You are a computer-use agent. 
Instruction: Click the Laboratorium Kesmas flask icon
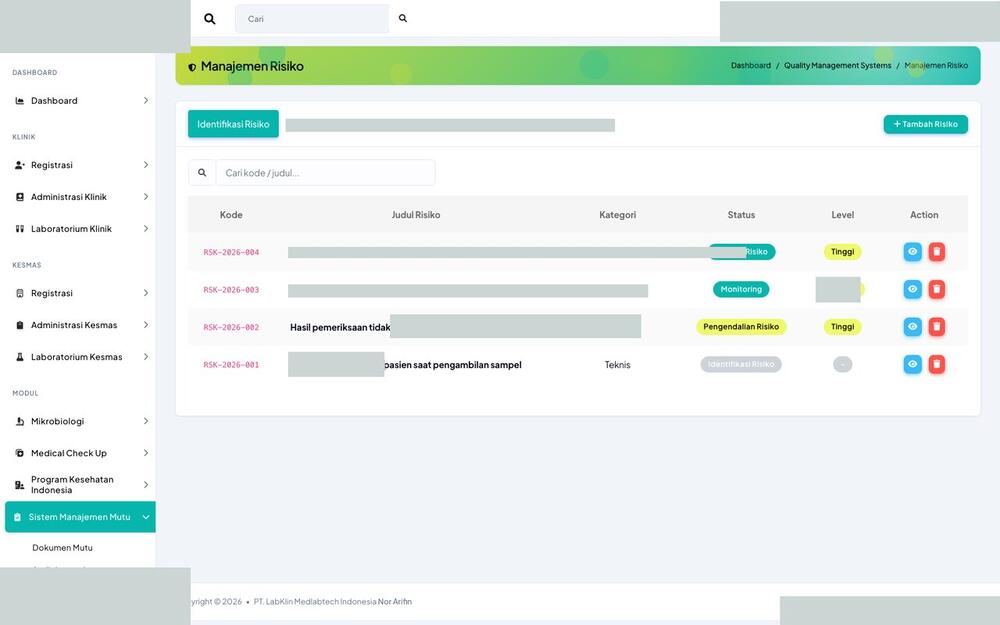click(20, 357)
